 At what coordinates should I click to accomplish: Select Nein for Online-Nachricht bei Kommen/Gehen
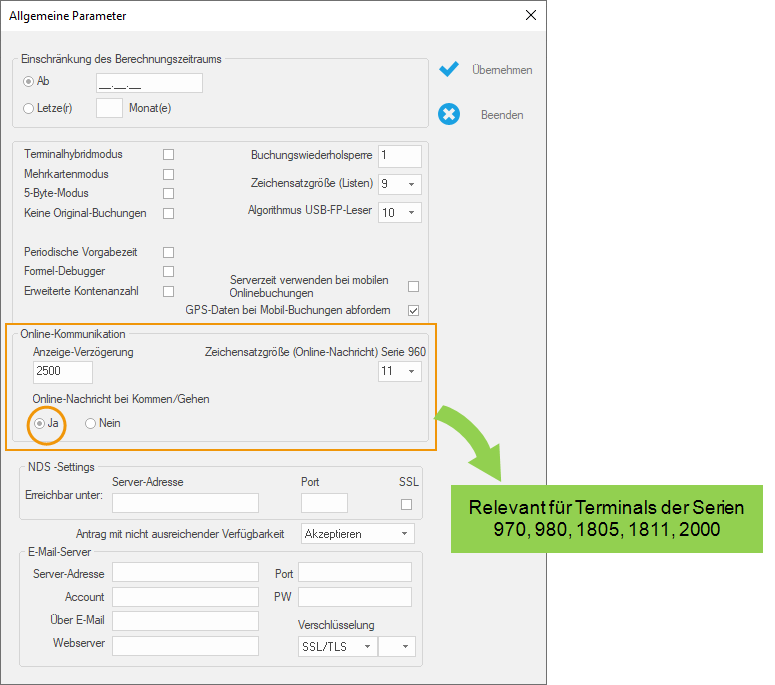point(91,423)
